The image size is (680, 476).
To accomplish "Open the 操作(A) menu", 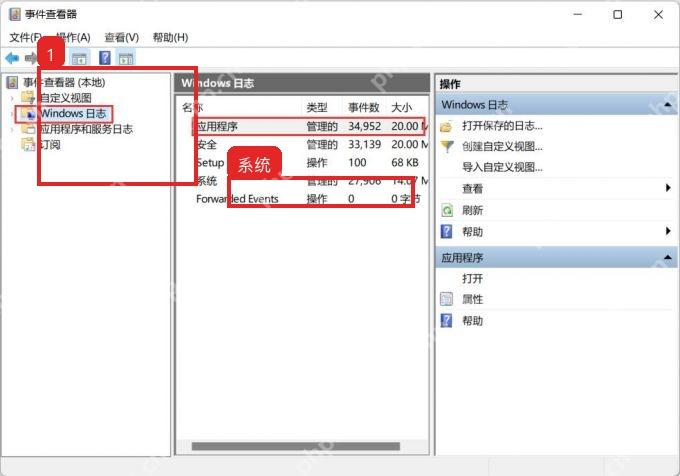I will pyautogui.click(x=73, y=38).
